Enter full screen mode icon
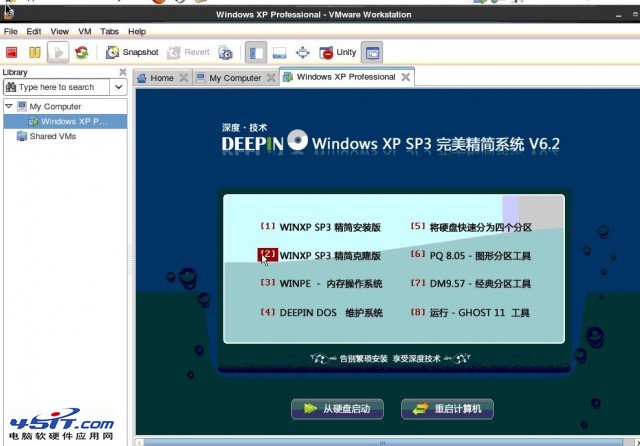 coord(302,52)
